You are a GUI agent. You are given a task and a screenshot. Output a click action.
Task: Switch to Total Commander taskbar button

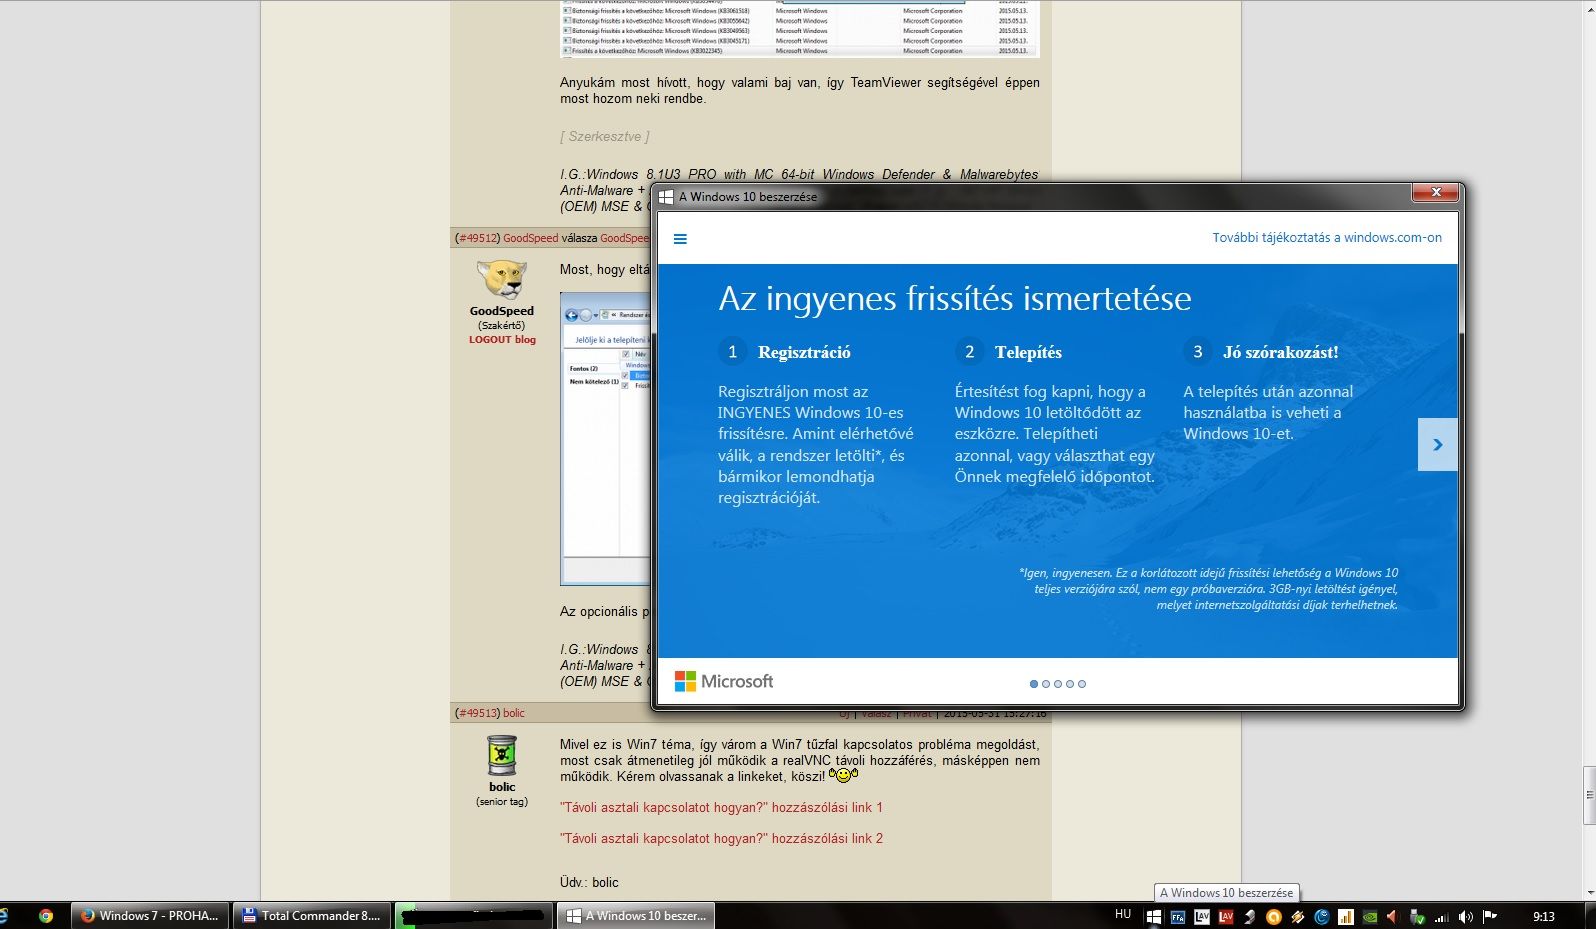[x=313, y=915]
